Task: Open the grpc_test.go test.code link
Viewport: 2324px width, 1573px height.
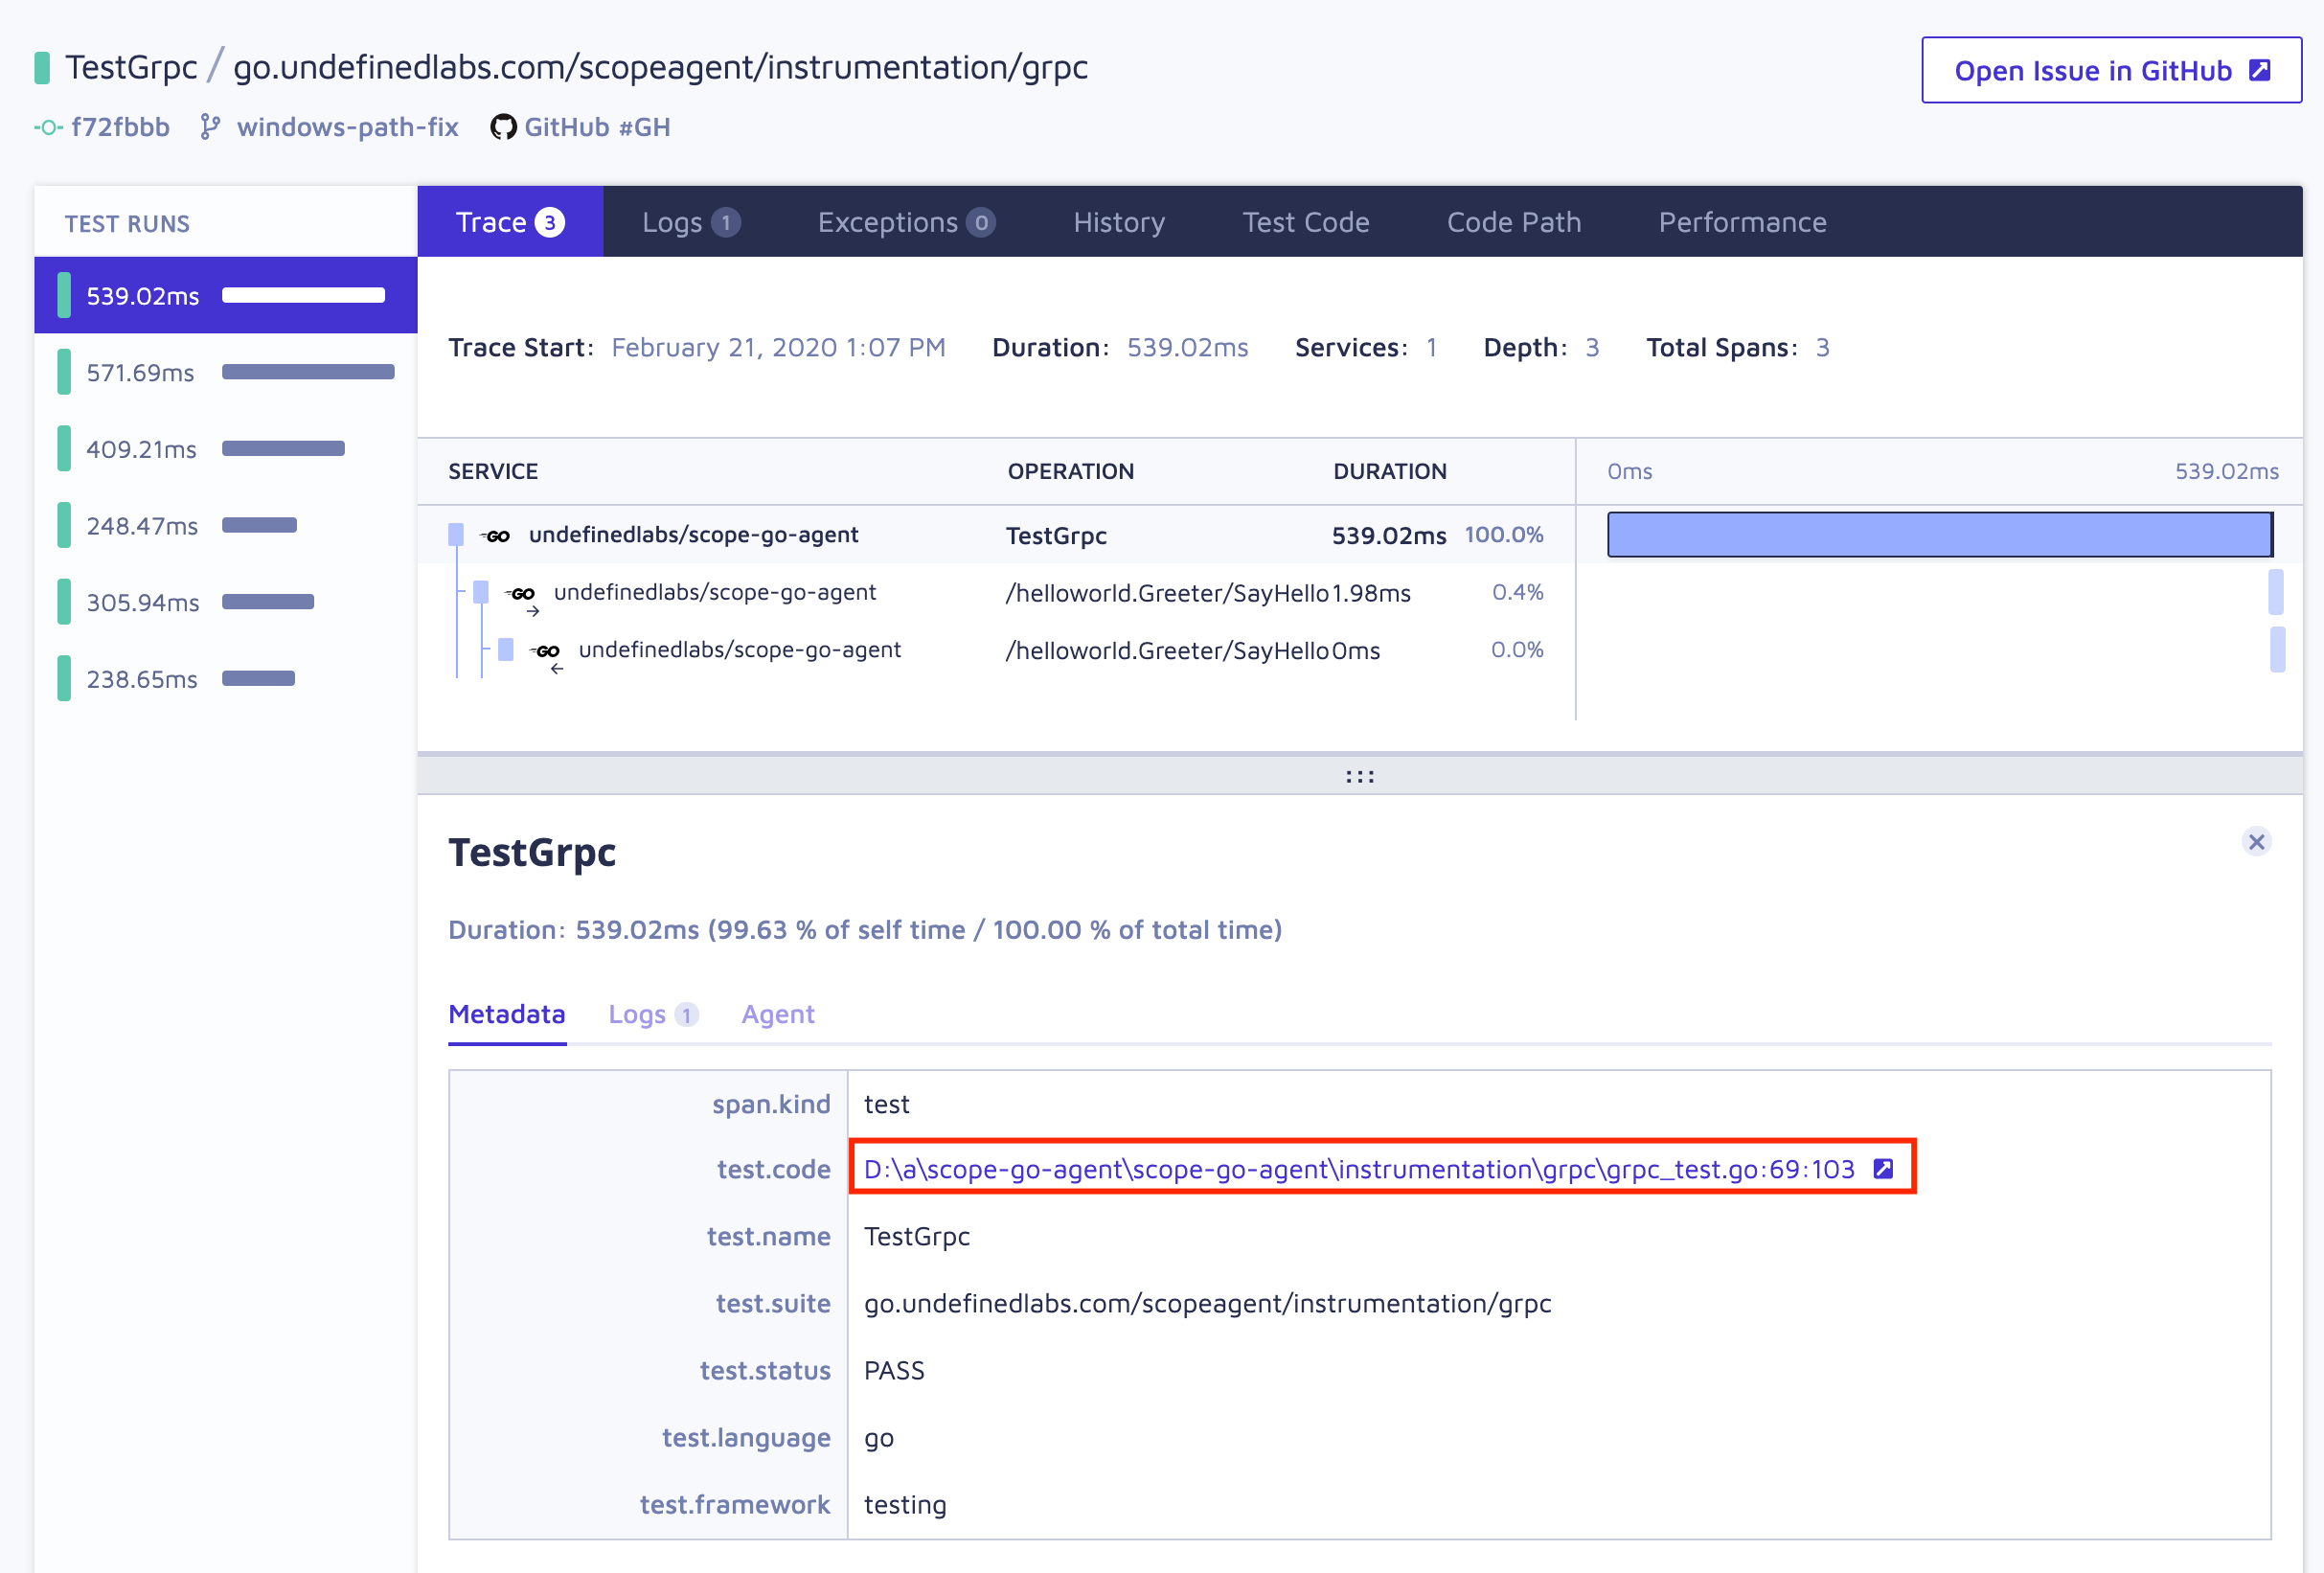Action: pos(1358,1168)
